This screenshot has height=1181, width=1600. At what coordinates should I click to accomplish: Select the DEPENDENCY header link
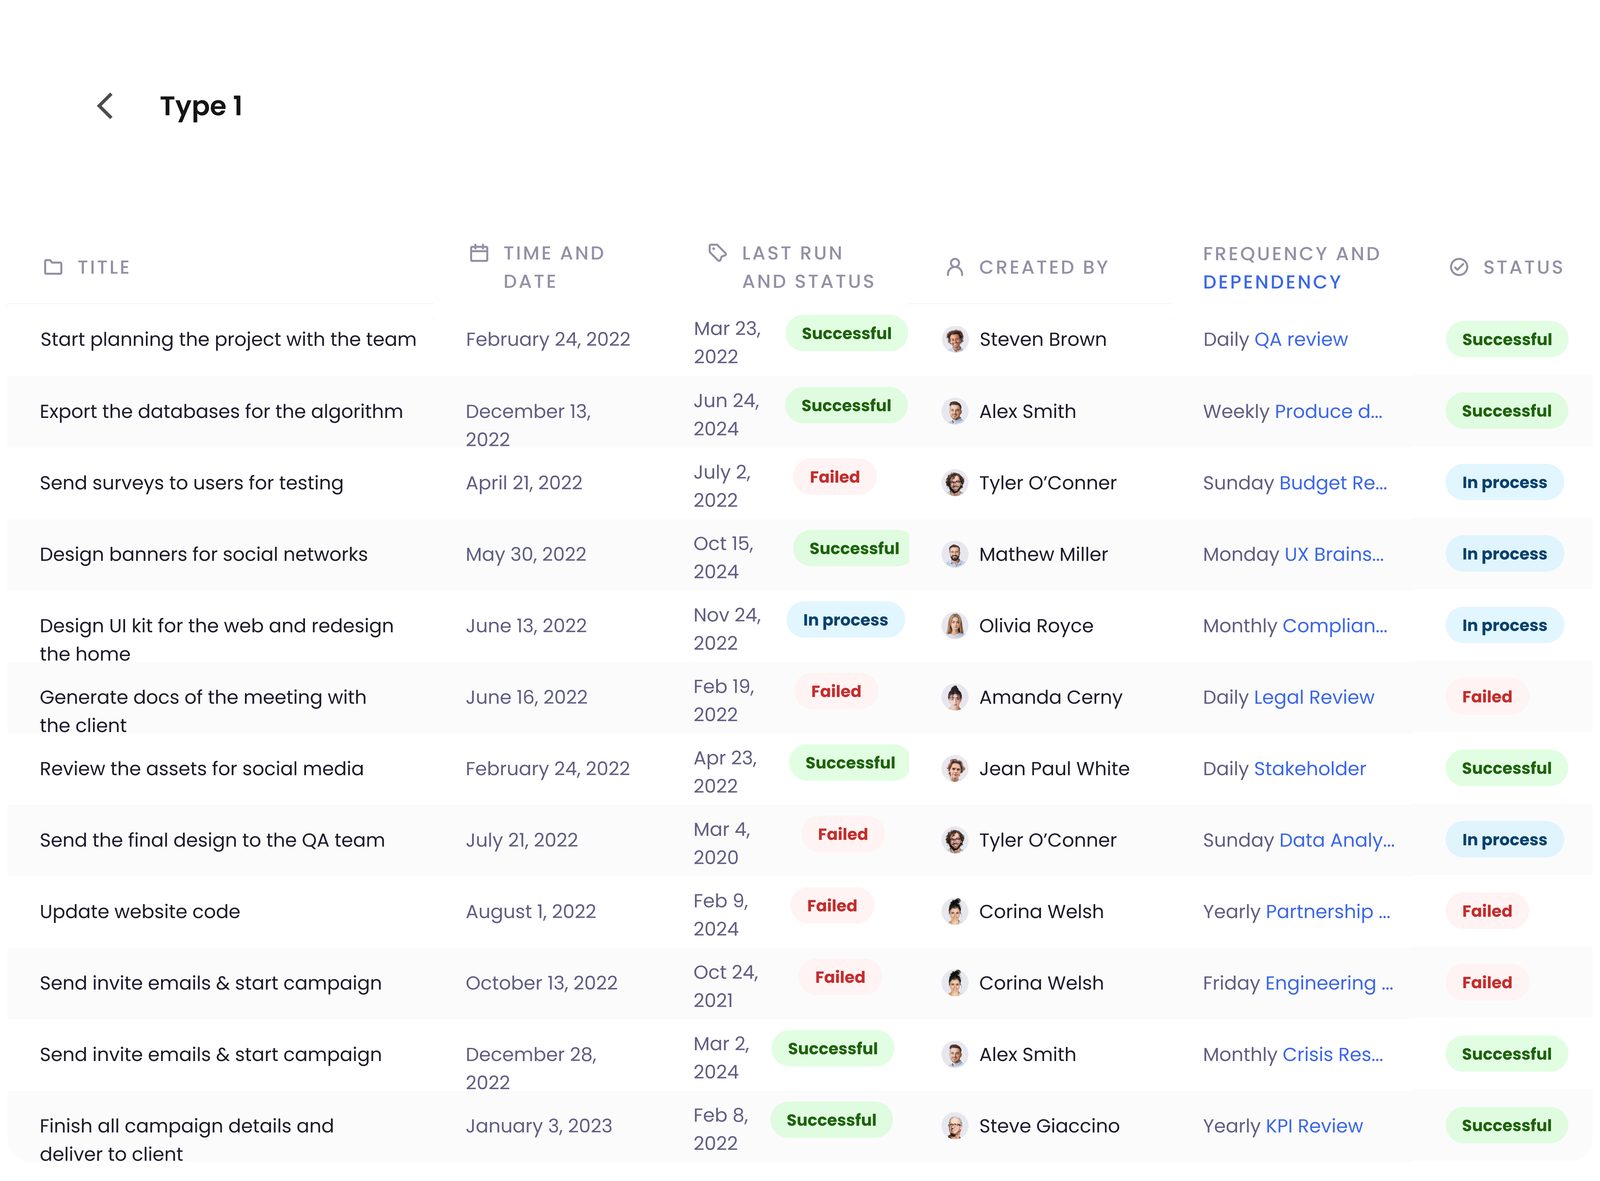pyautogui.click(x=1272, y=282)
